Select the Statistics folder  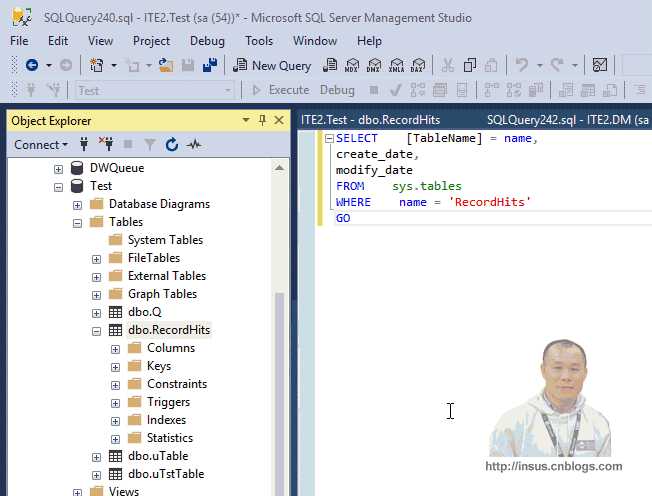[x=170, y=438]
